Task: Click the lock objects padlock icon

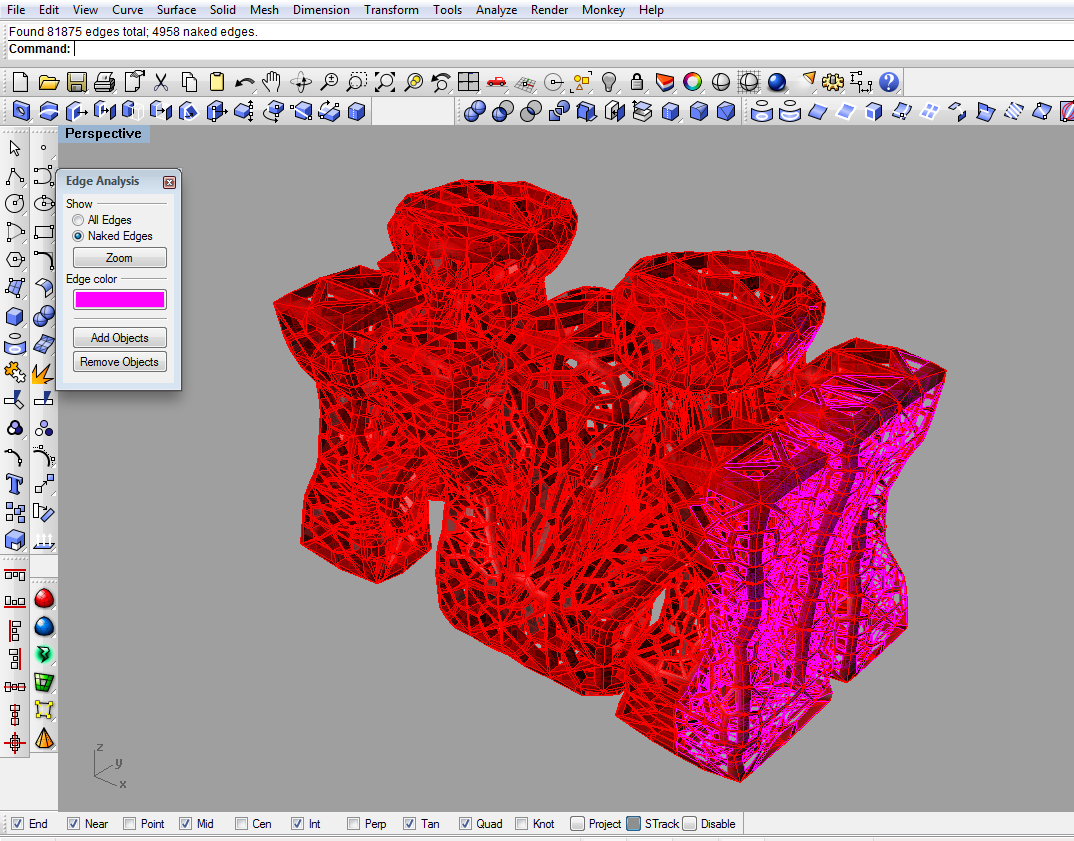Action: tap(636, 82)
